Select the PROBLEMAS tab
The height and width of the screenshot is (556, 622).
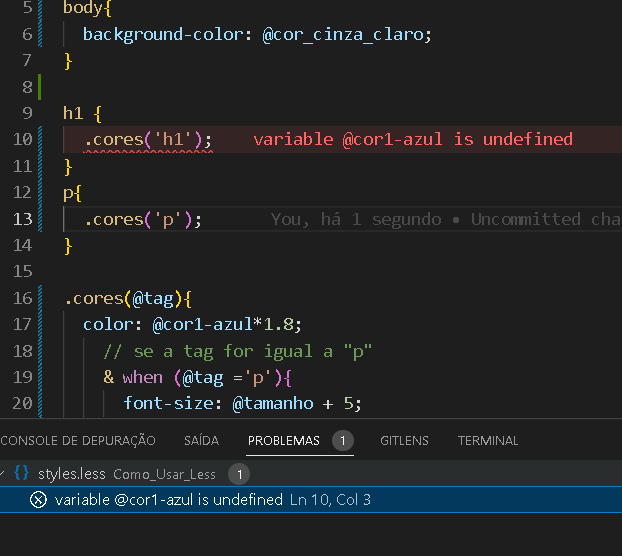284,441
